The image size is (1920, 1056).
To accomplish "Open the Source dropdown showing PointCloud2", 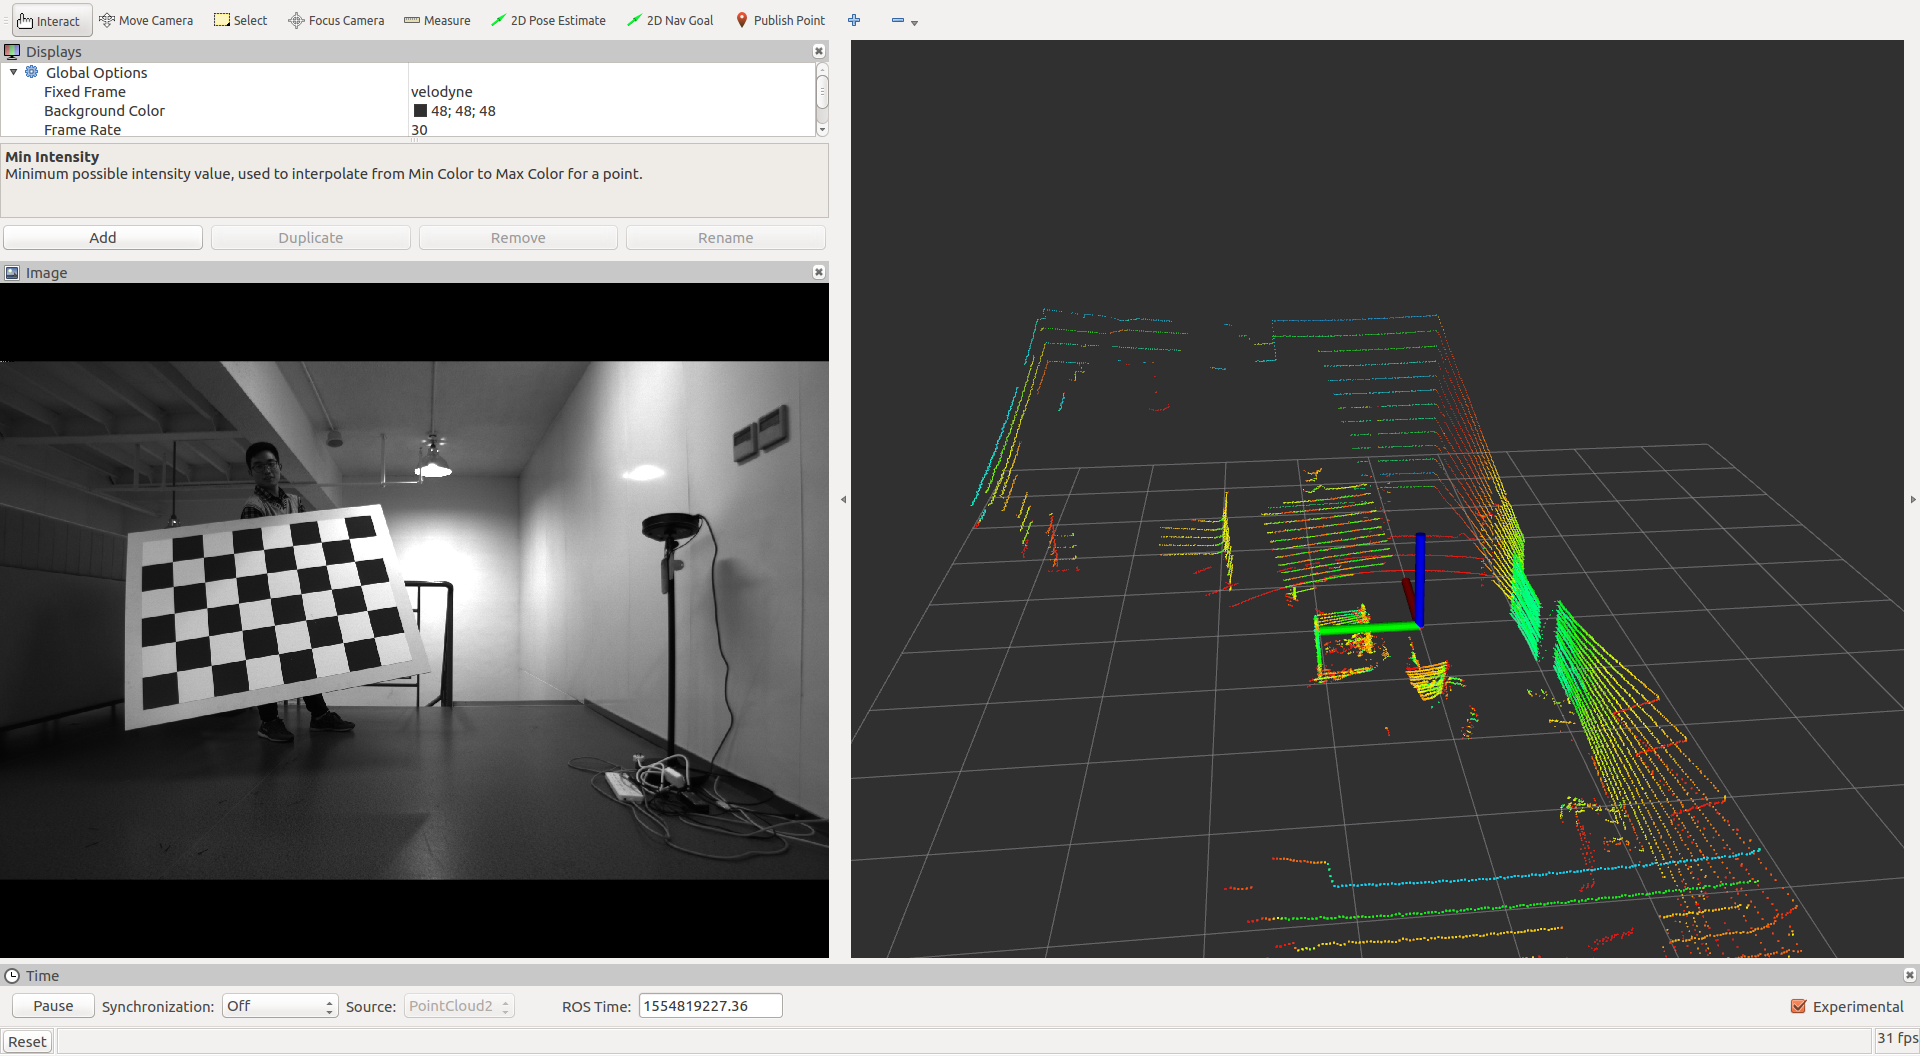I will pyautogui.click(x=459, y=1006).
